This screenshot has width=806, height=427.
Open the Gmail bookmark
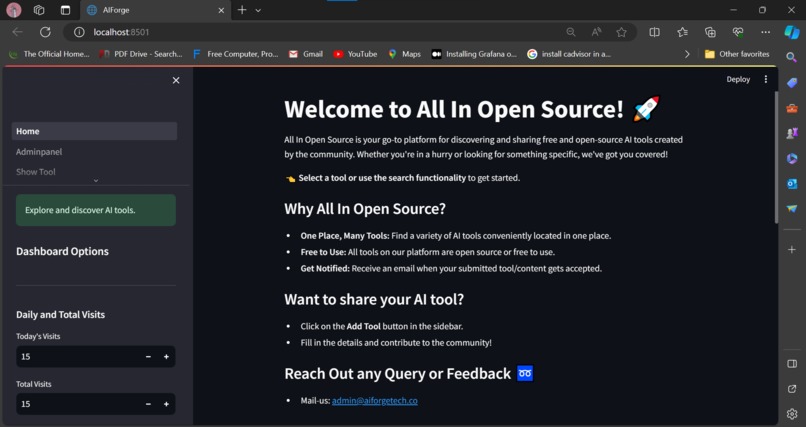[305, 54]
